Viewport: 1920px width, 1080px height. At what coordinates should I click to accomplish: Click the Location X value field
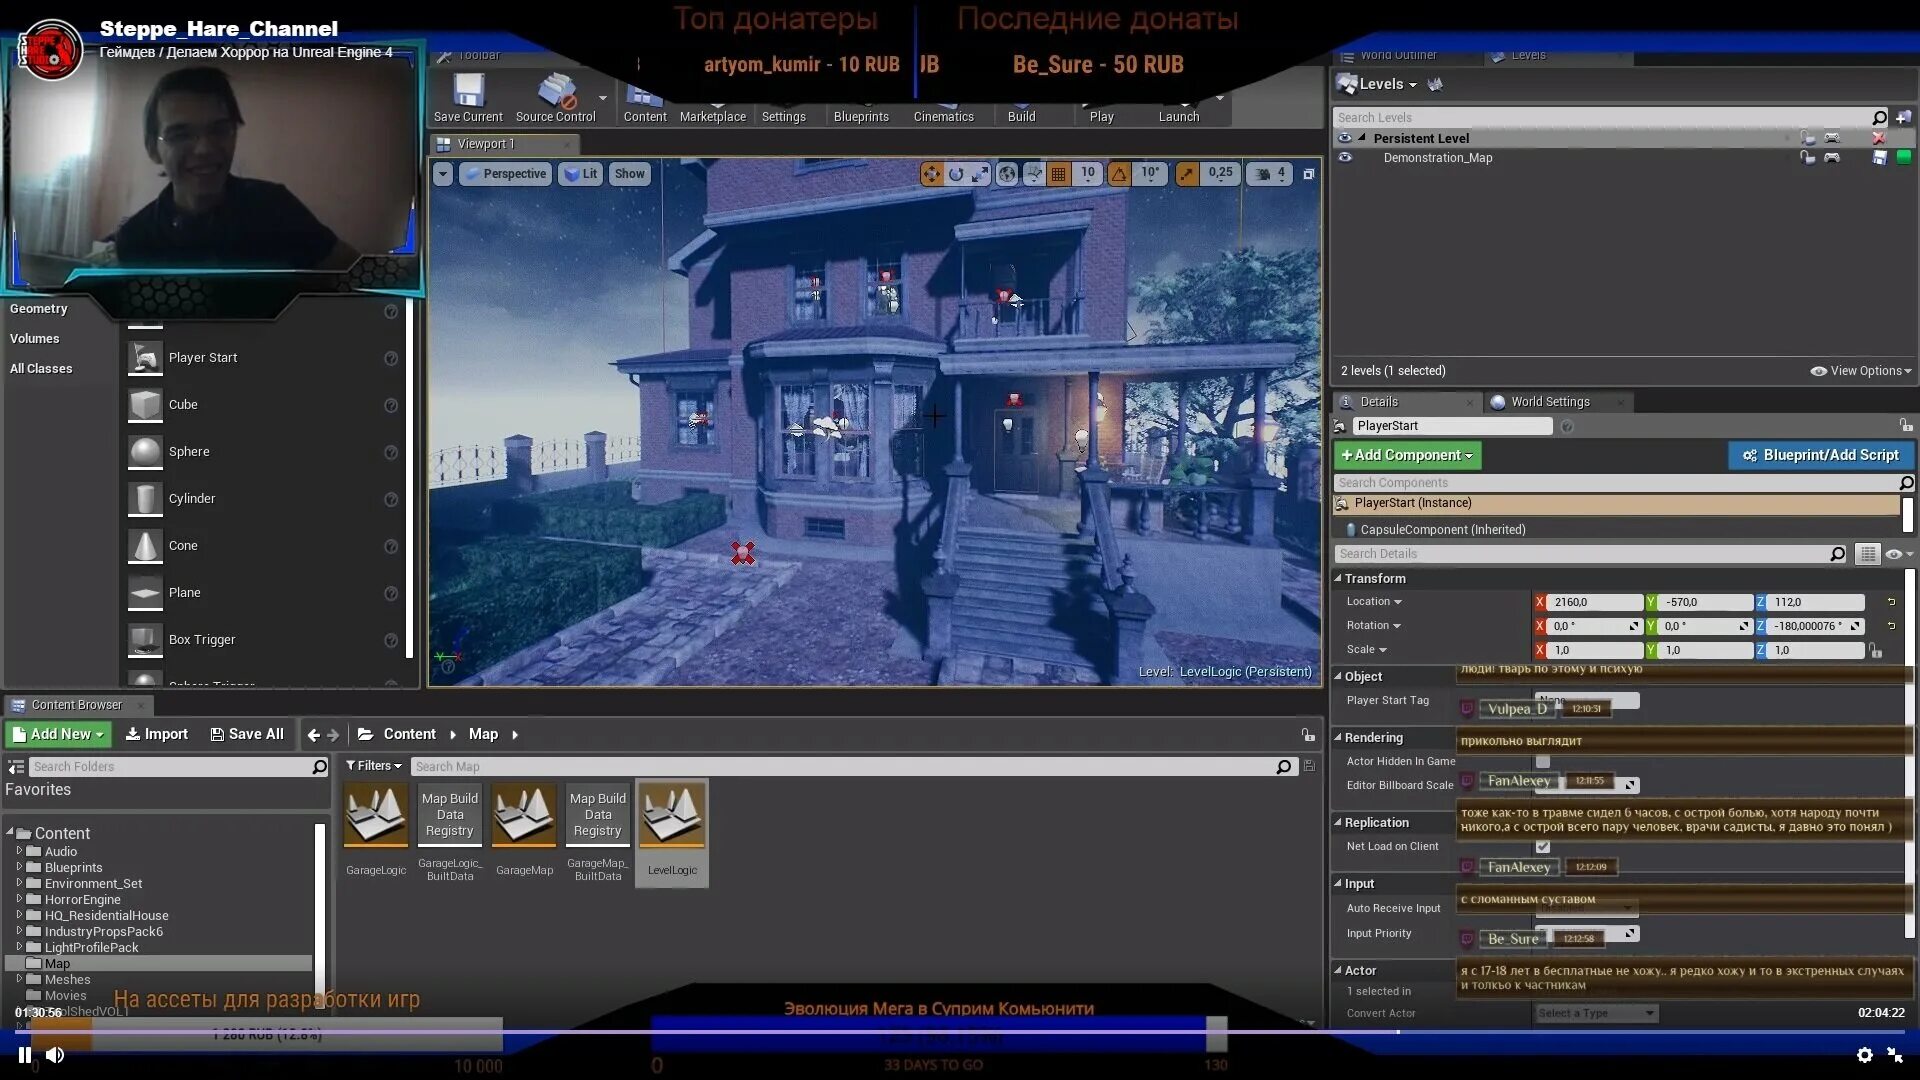1595,602
